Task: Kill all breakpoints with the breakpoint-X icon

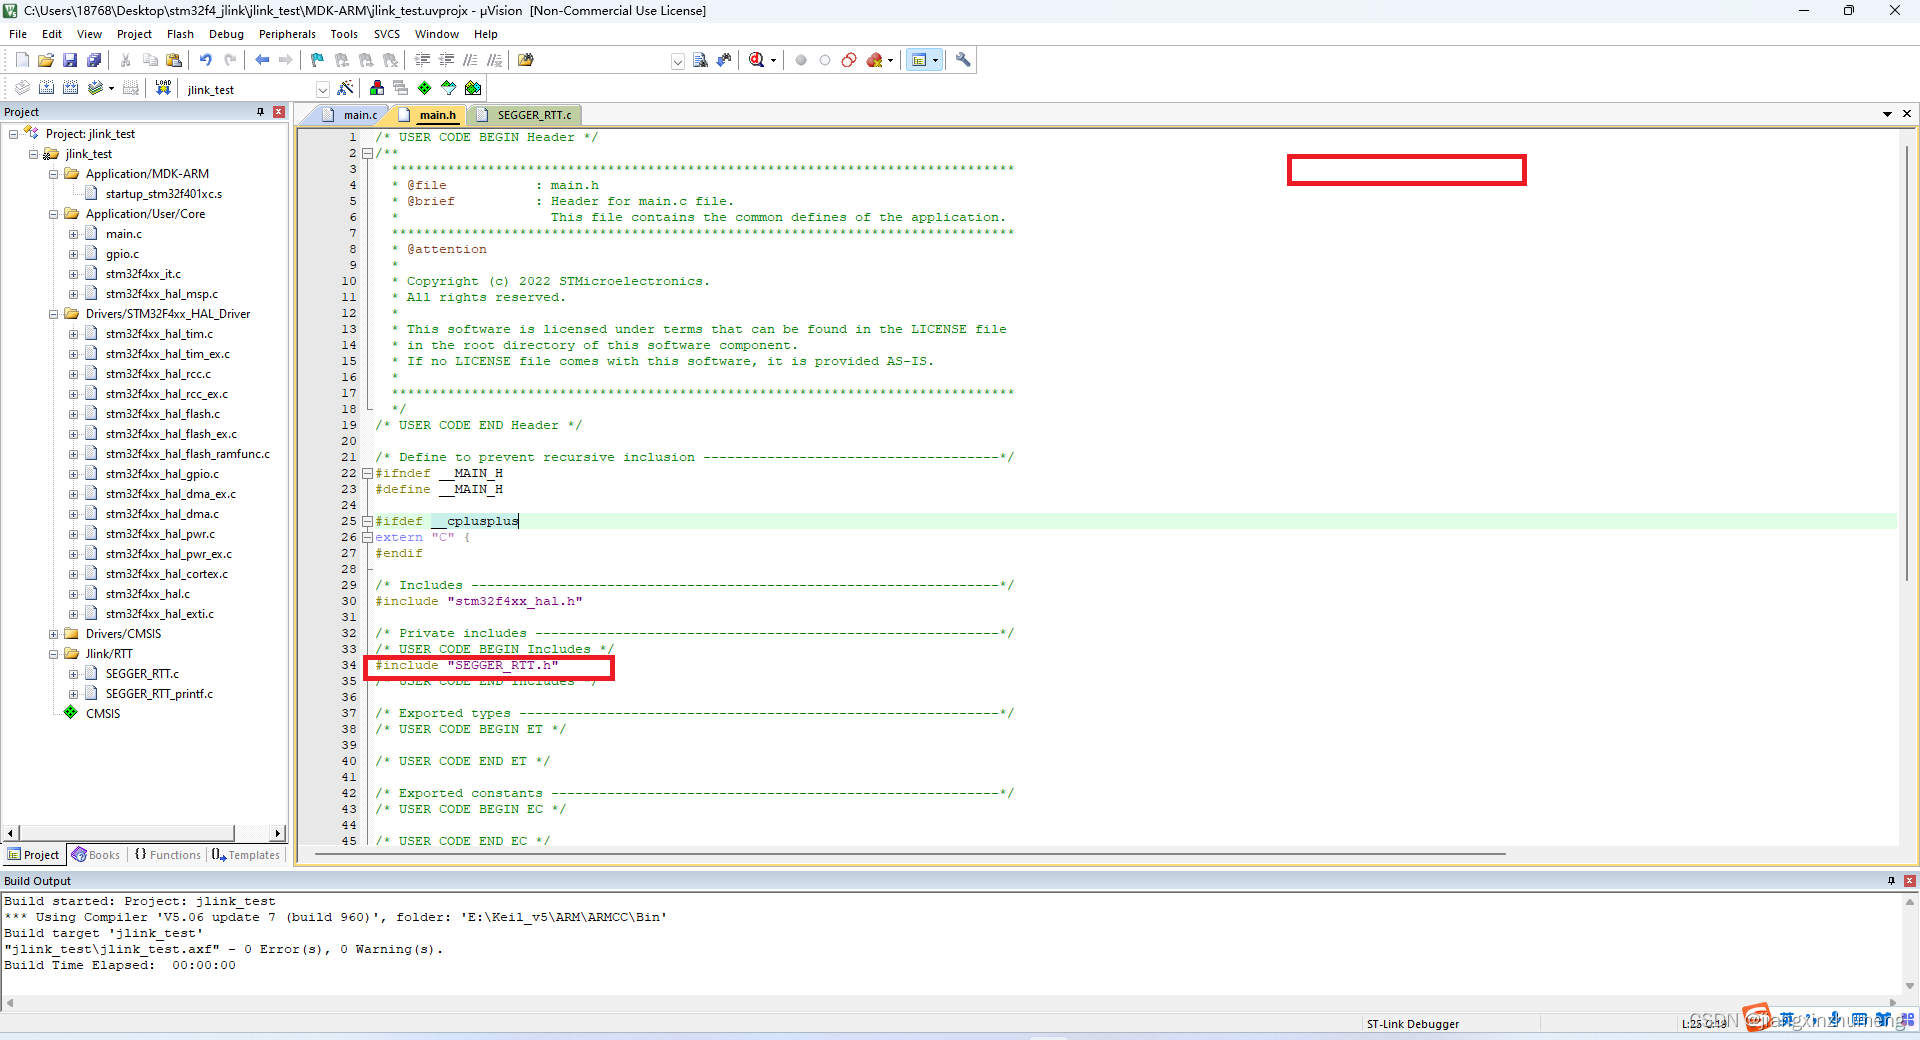Action: (x=873, y=60)
